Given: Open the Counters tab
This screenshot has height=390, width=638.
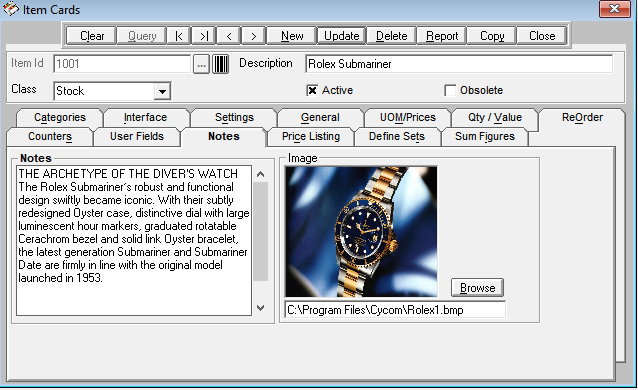Looking at the screenshot, I should pos(50,137).
